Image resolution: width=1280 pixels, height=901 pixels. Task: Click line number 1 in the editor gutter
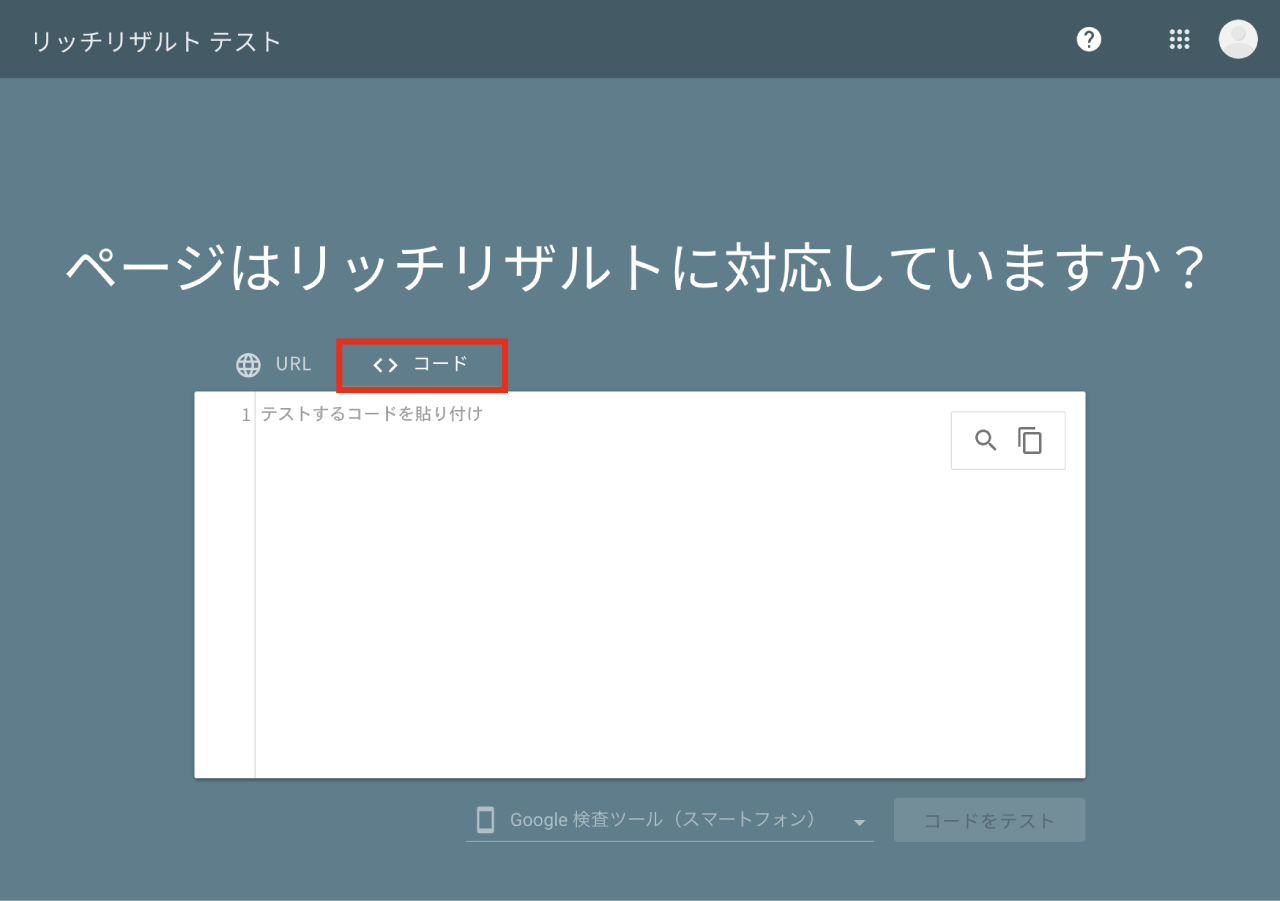(x=246, y=415)
